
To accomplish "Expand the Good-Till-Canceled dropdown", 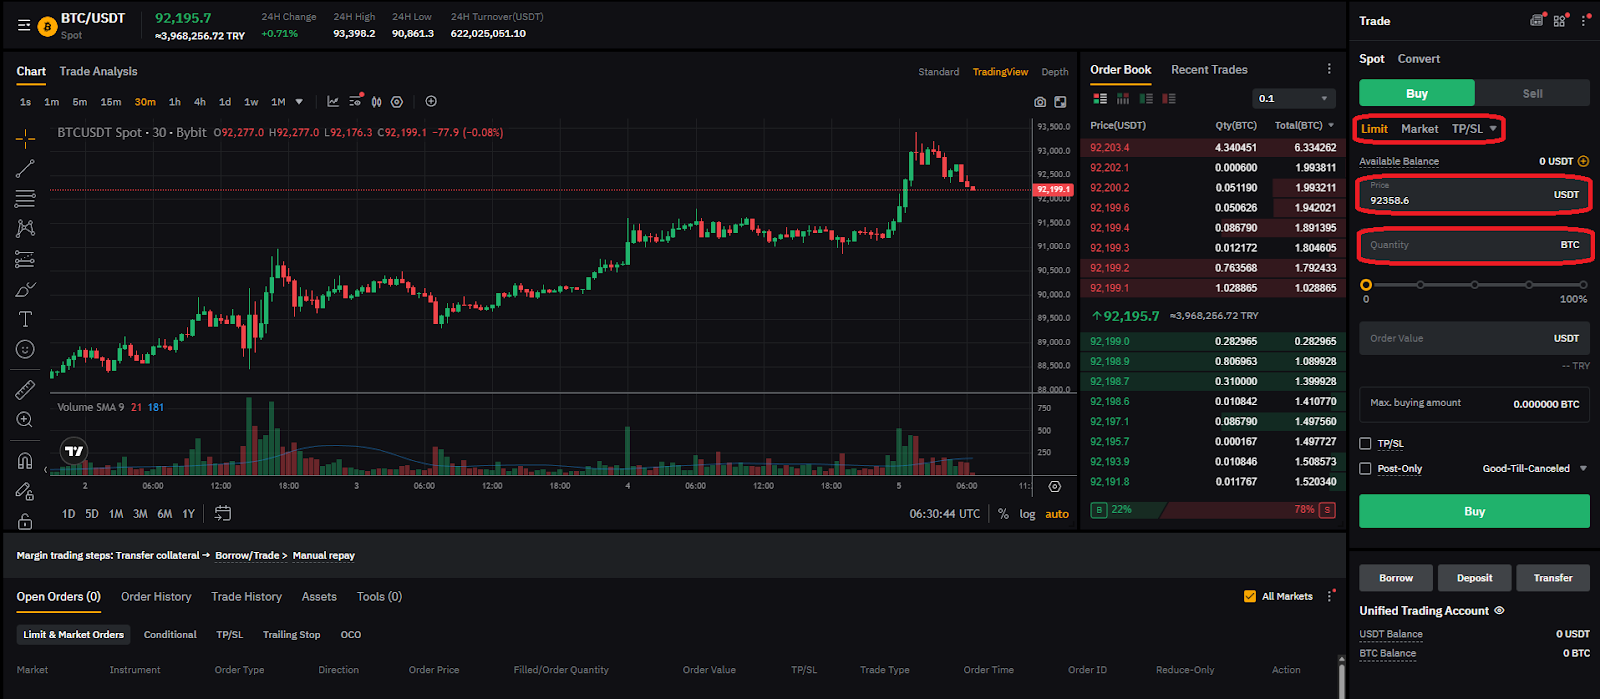I will click(1534, 468).
